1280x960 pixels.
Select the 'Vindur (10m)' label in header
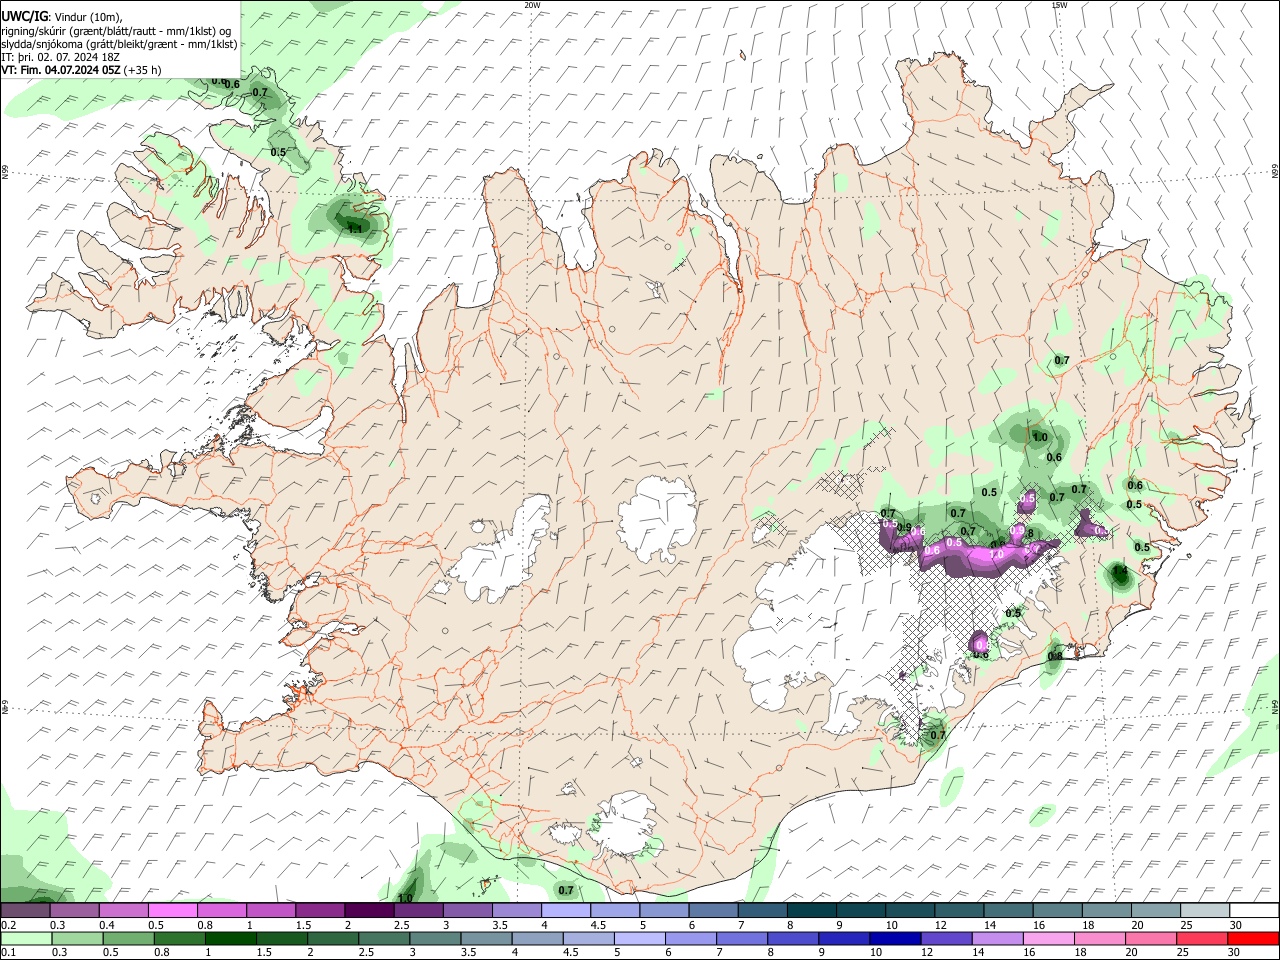point(87,17)
